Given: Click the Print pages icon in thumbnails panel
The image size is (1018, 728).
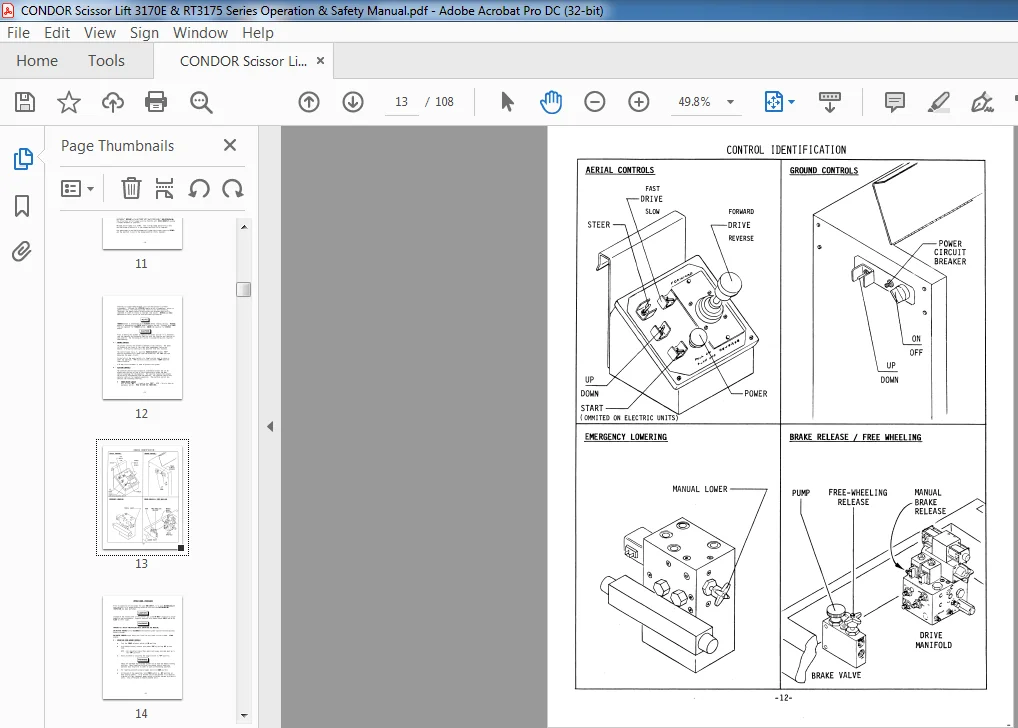Looking at the screenshot, I should pos(164,188).
